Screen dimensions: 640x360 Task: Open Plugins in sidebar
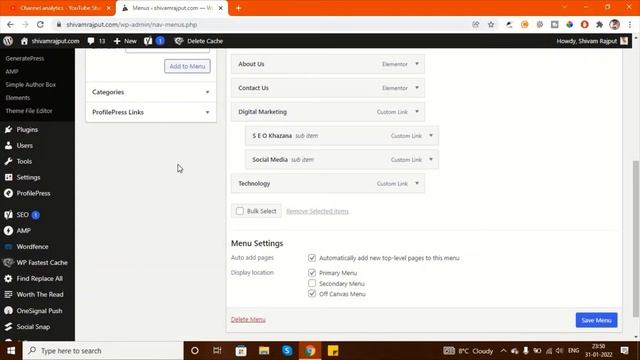point(27,129)
